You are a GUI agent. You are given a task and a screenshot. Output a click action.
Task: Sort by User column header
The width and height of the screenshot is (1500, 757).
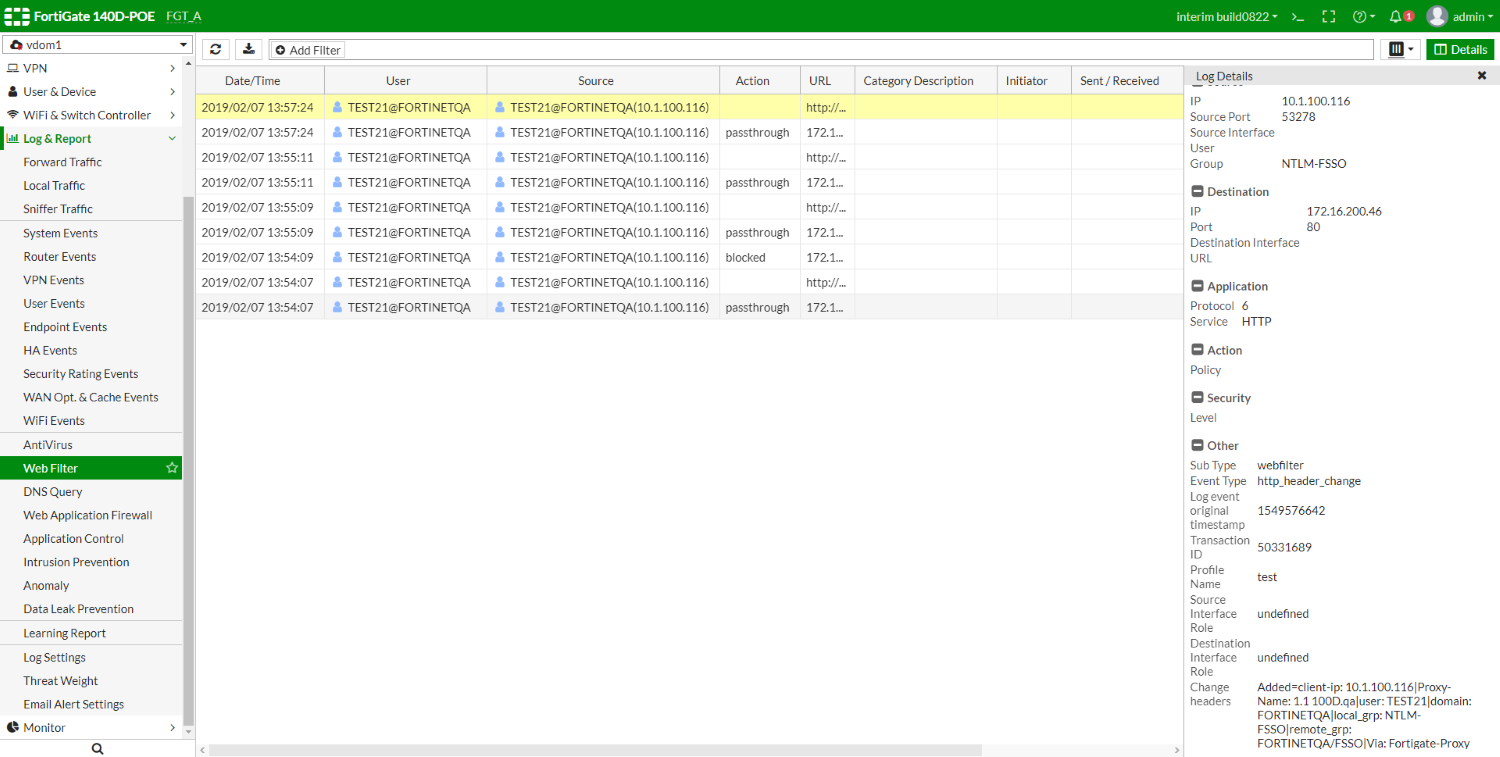point(406,81)
